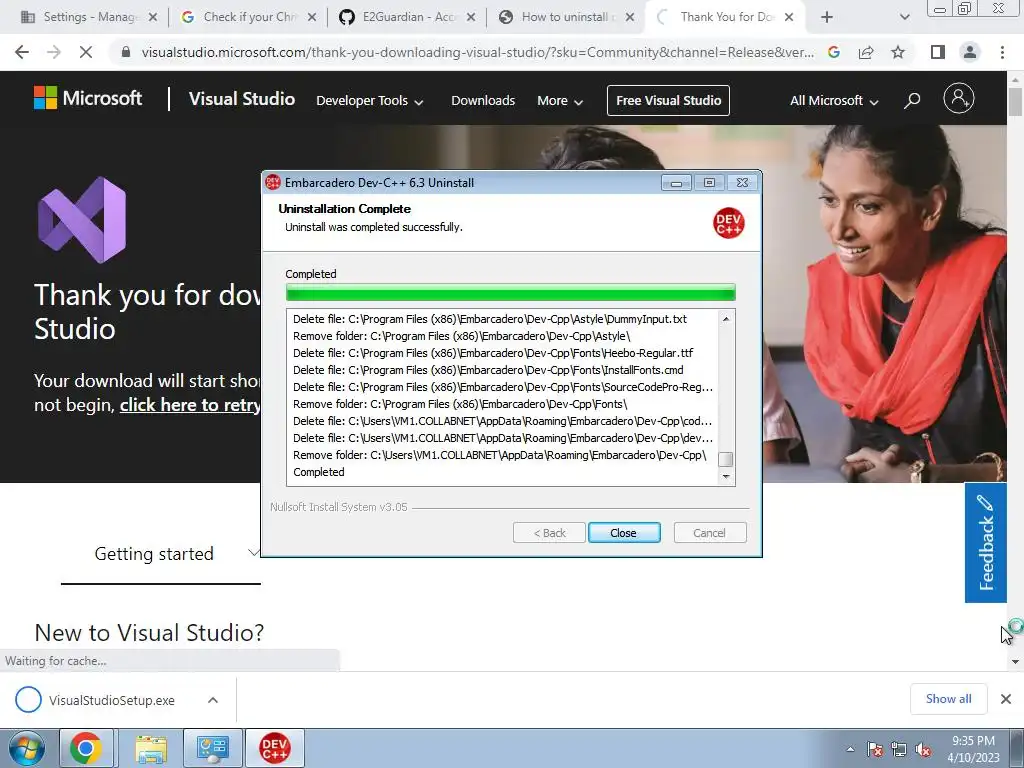The image size is (1024, 768).
Task: Close the E2Guardian tab
Action: coord(471,17)
